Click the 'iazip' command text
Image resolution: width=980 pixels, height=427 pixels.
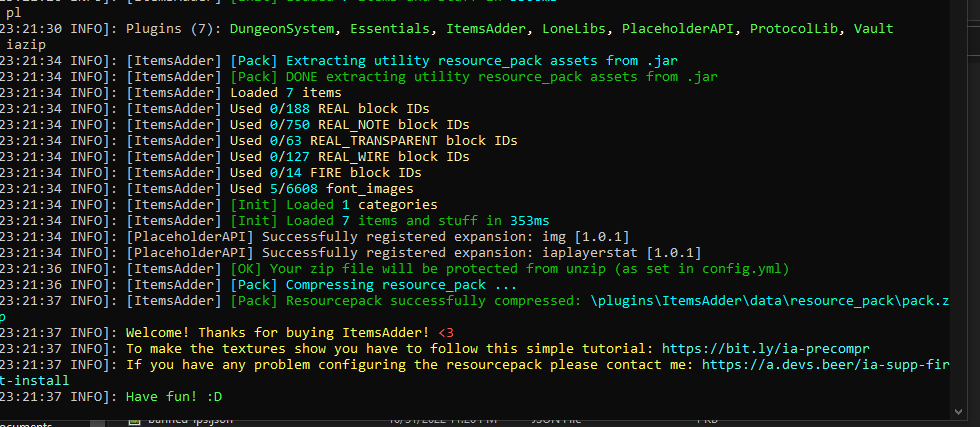(x=26, y=44)
